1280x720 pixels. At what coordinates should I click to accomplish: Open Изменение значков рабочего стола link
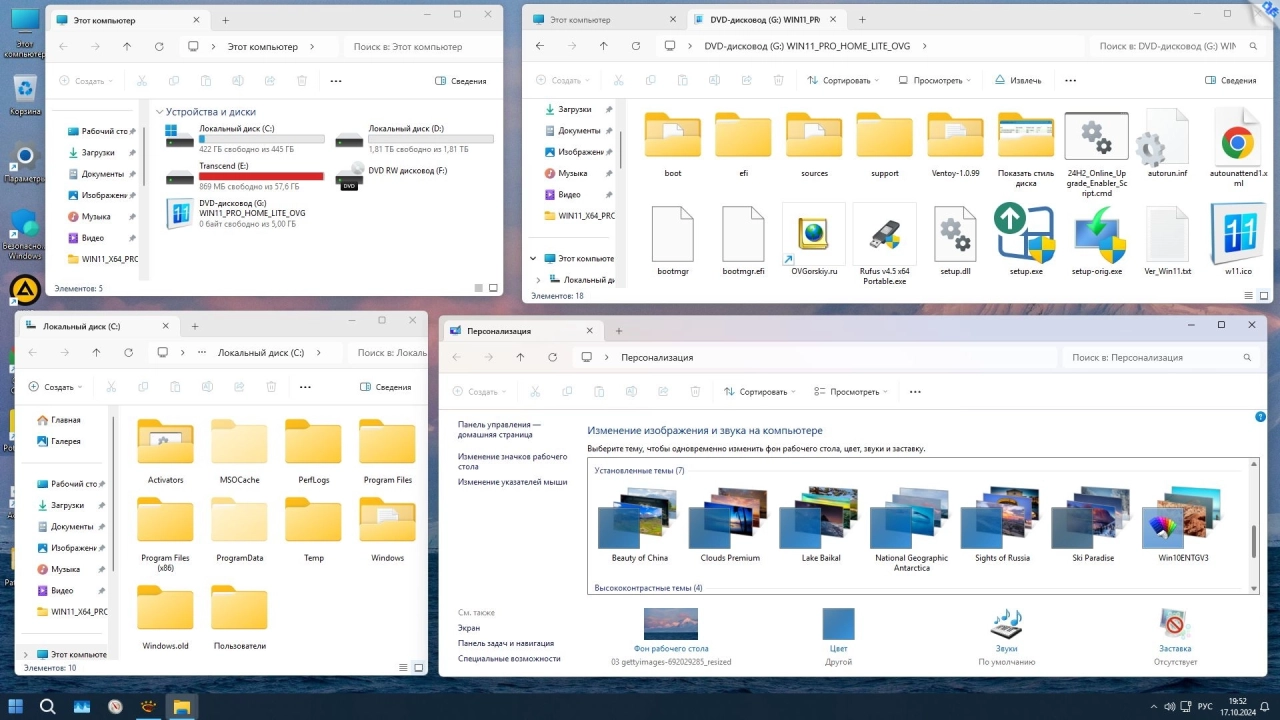click(x=513, y=461)
